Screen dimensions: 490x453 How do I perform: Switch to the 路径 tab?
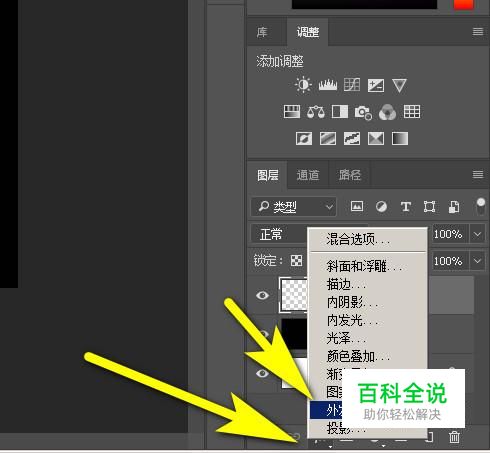350,175
